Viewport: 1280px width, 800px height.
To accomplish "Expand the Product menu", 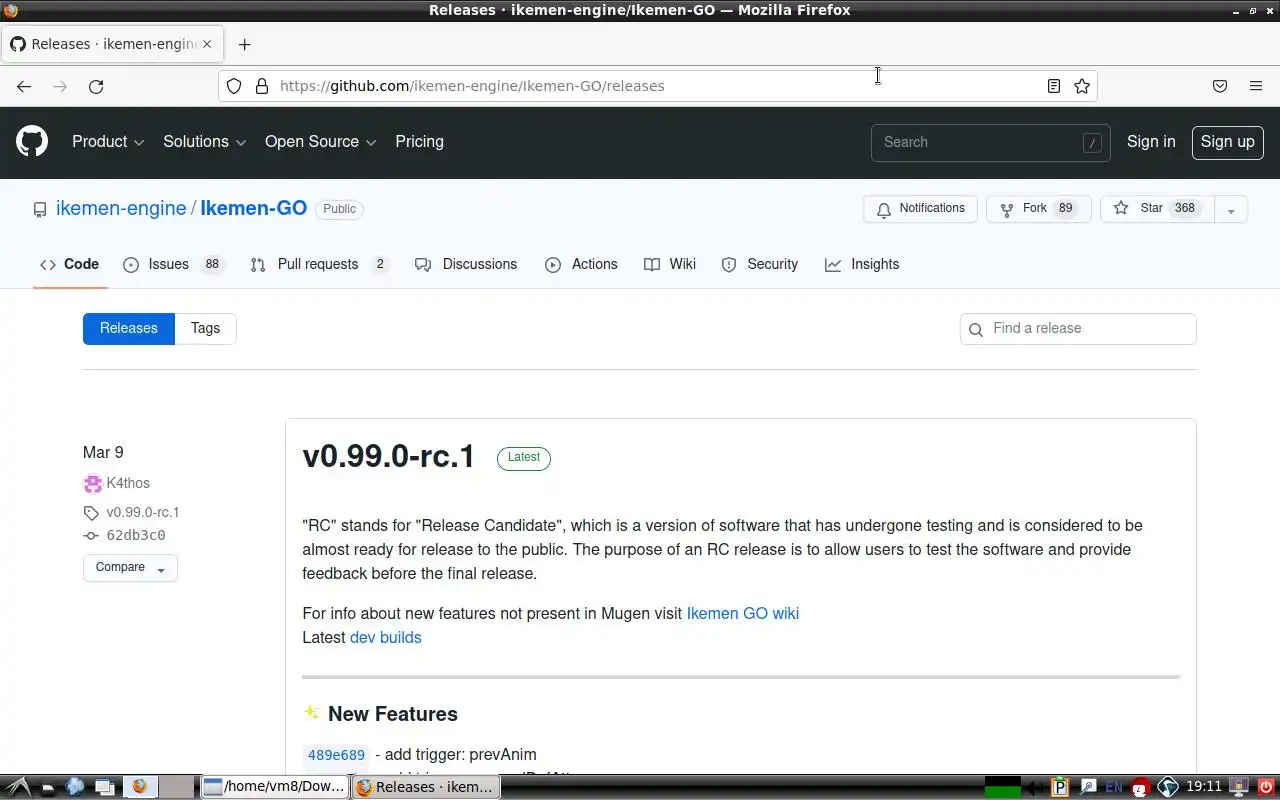I will pos(108,142).
